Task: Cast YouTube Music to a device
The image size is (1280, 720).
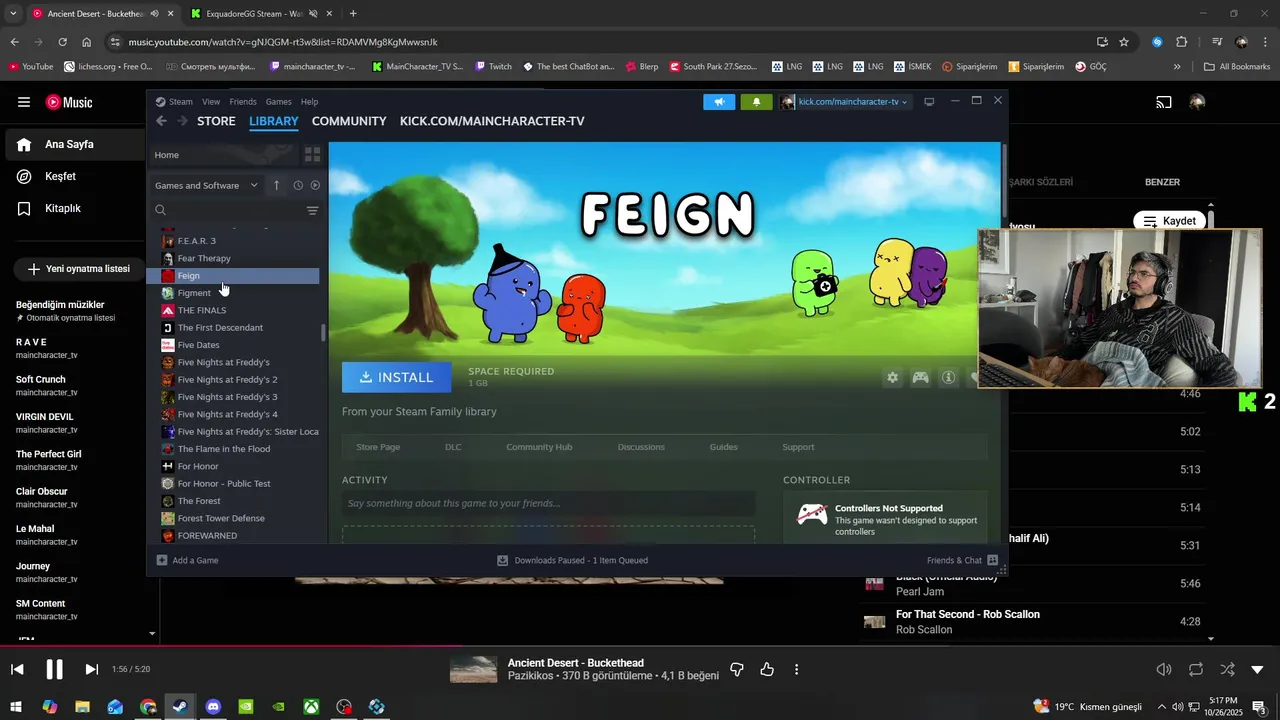Action: [1164, 102]
